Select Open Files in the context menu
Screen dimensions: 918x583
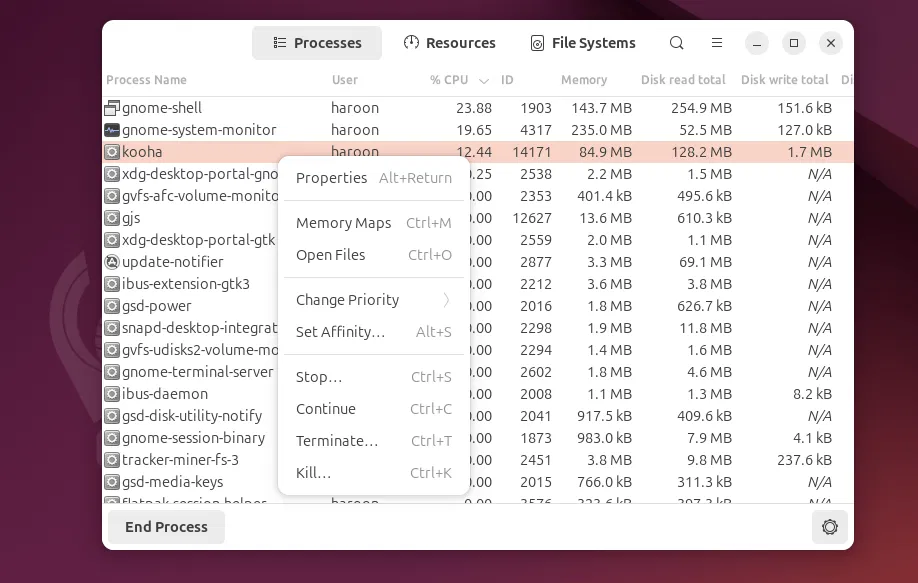point(331,255)
